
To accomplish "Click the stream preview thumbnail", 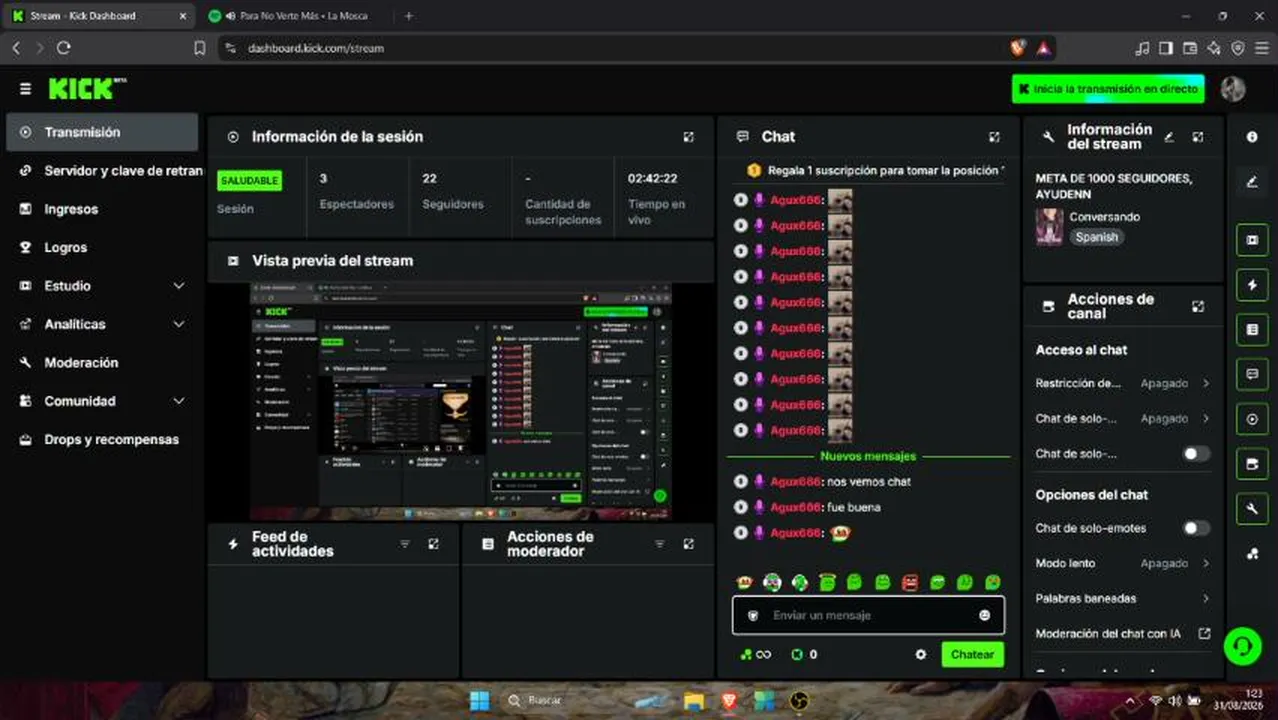I will click(461, 401).
